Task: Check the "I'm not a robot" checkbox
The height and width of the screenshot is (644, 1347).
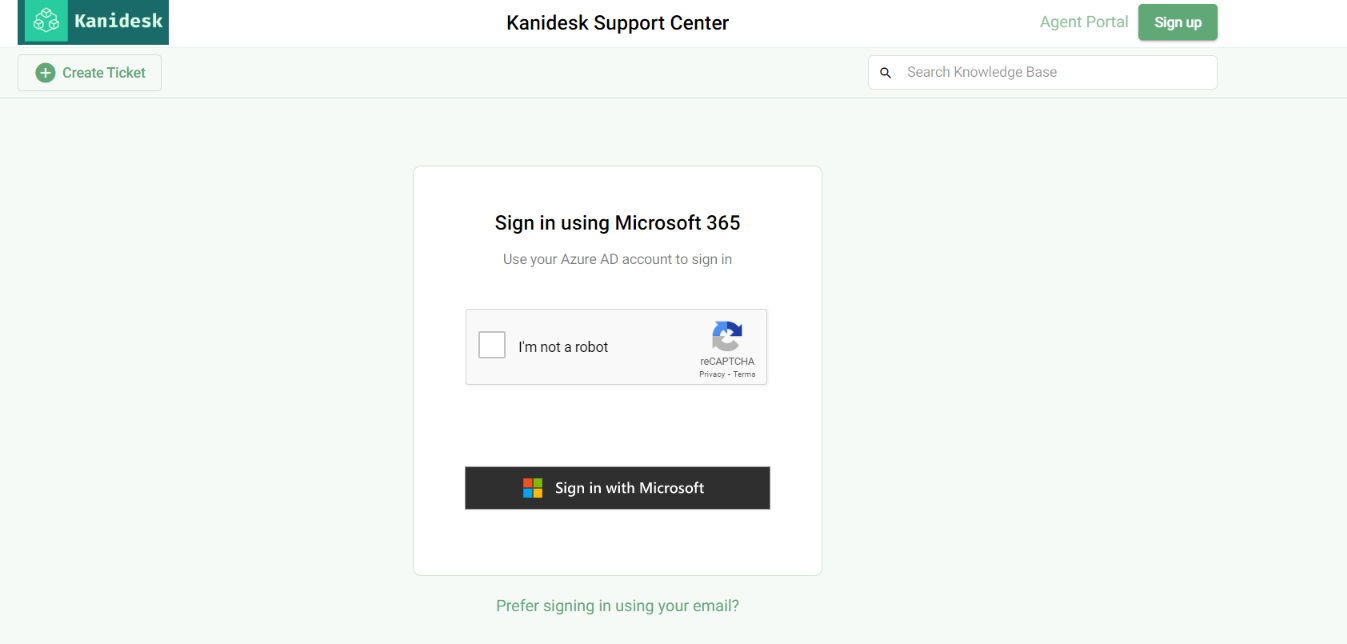Action: click(x=492, y=344)
